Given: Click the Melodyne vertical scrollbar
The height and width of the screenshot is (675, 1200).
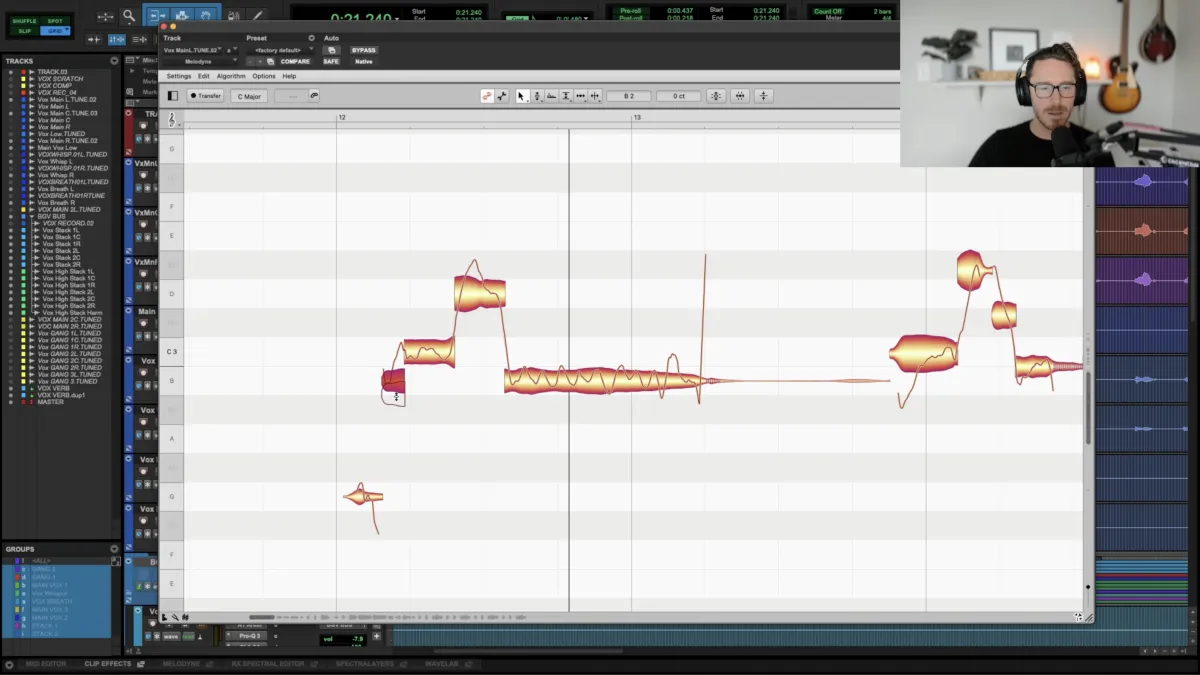Looking at the screenshot, I should click(x=1088, y=407).
